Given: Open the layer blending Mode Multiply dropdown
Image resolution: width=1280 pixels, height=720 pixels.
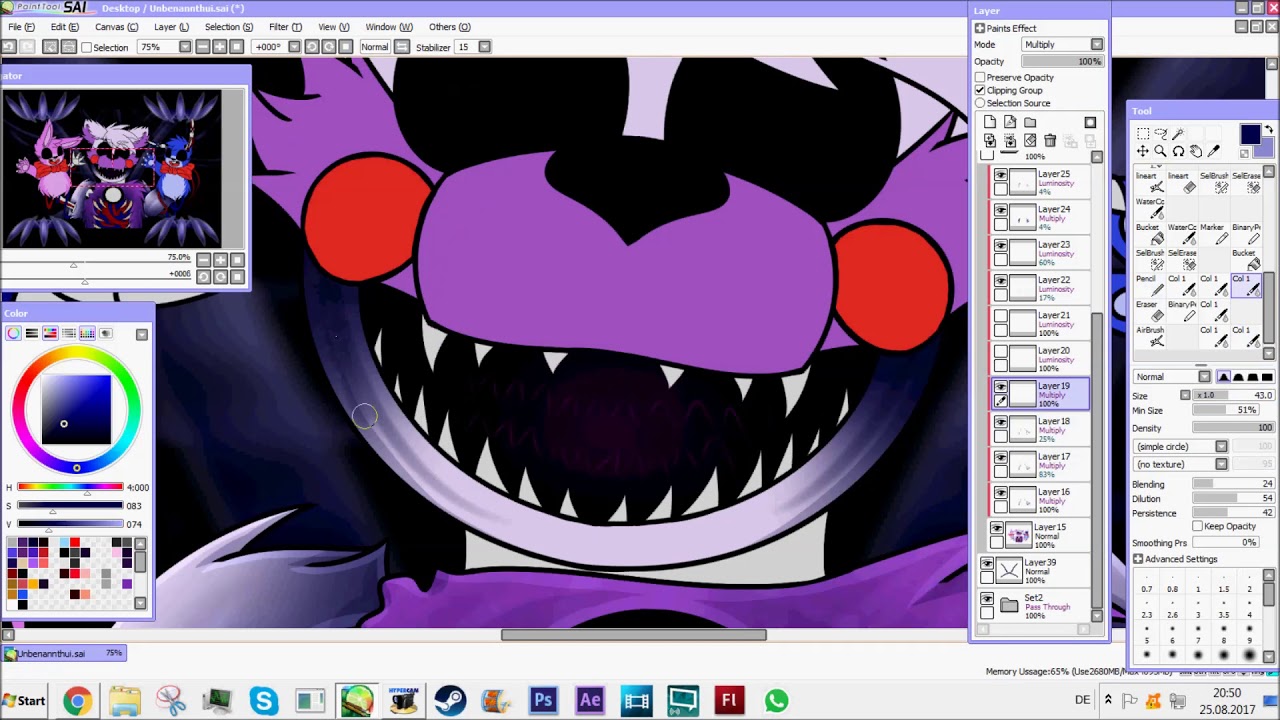Looking at the screenshot, I should tap(1062, 44).
